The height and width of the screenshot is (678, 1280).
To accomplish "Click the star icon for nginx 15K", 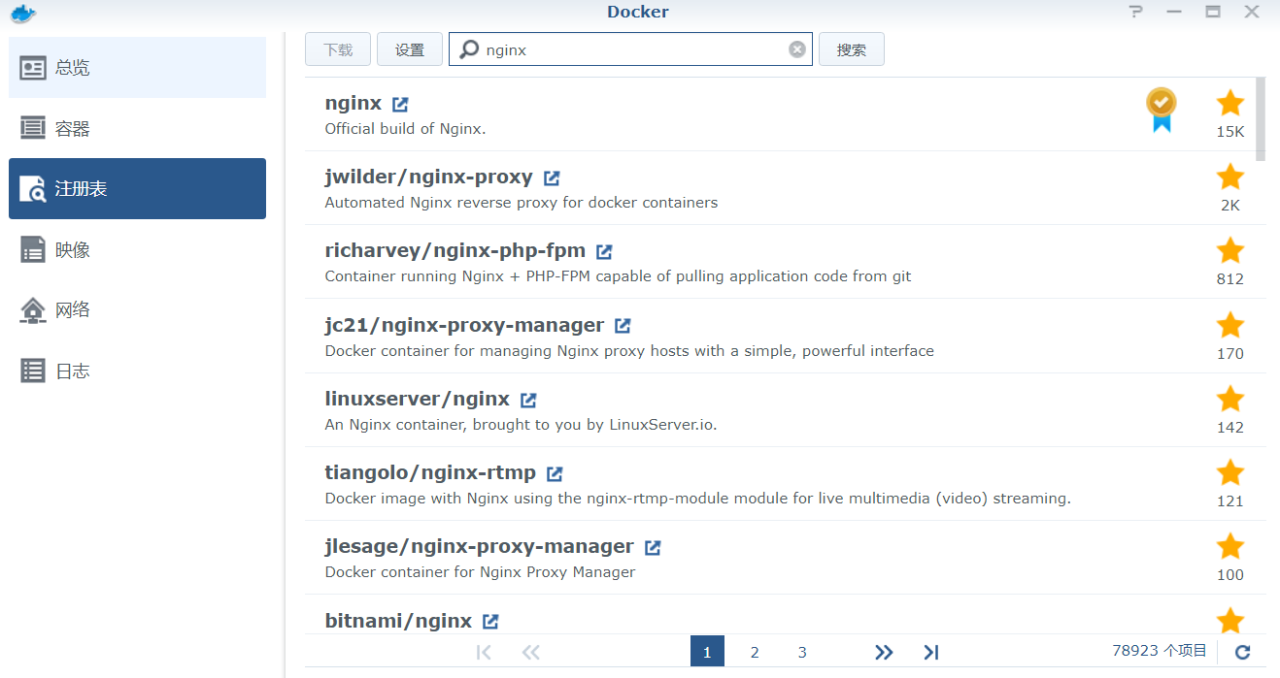I will point(1230,102).
